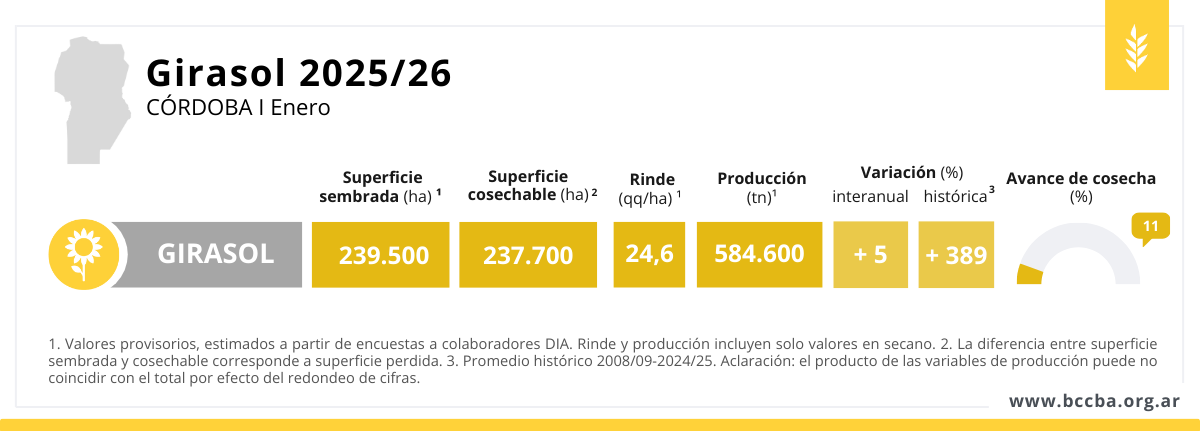Viewport: 1200px width, 431px height.
Task: Click the gray GIRASOL label box
Action: point(214,254)
